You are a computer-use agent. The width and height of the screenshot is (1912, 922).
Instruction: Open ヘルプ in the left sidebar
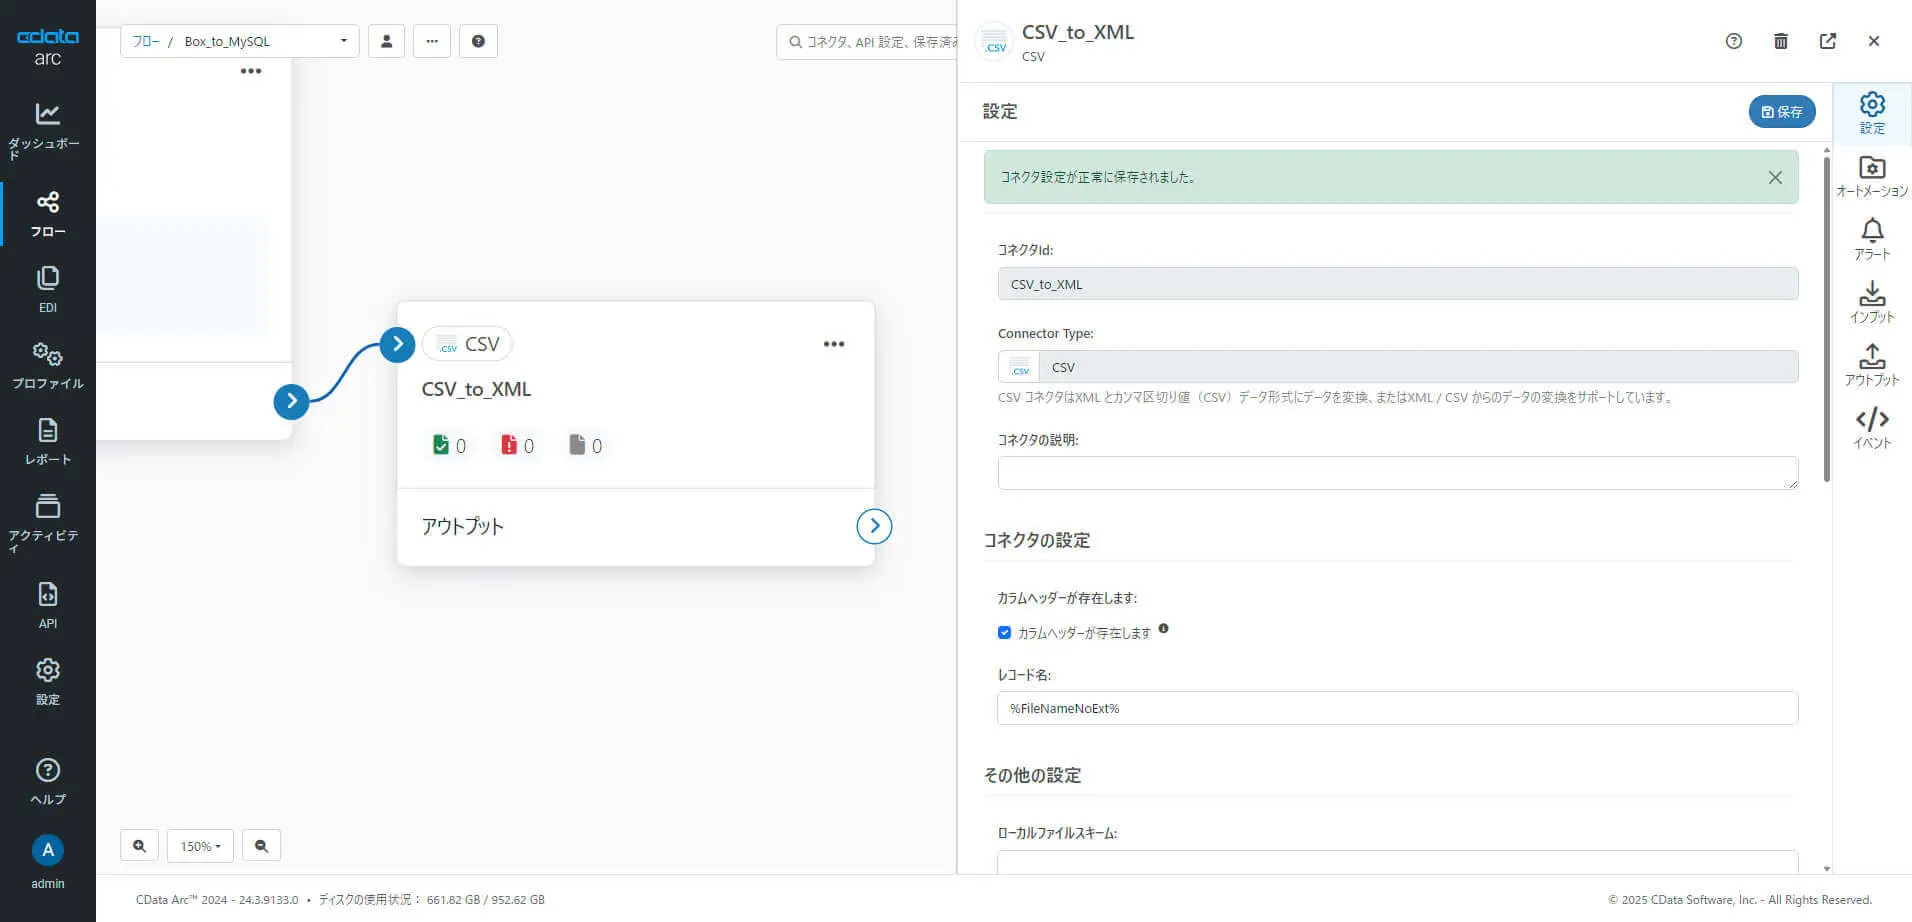coord(47,781)
